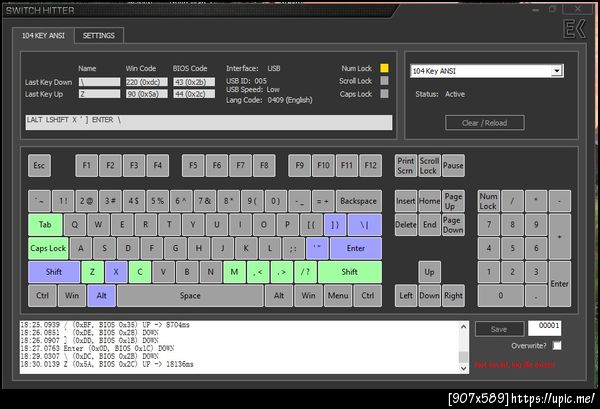
Task: Click the green C key tile
Action: click(x=140, y=272)
